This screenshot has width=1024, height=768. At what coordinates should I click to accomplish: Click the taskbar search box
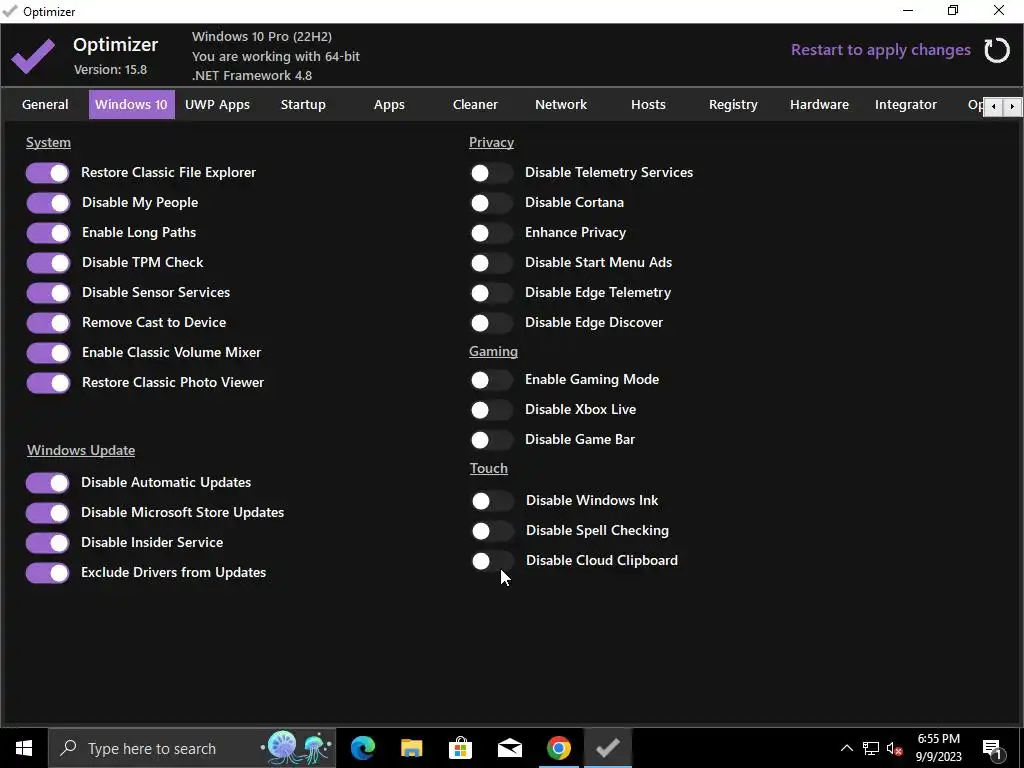192,748
